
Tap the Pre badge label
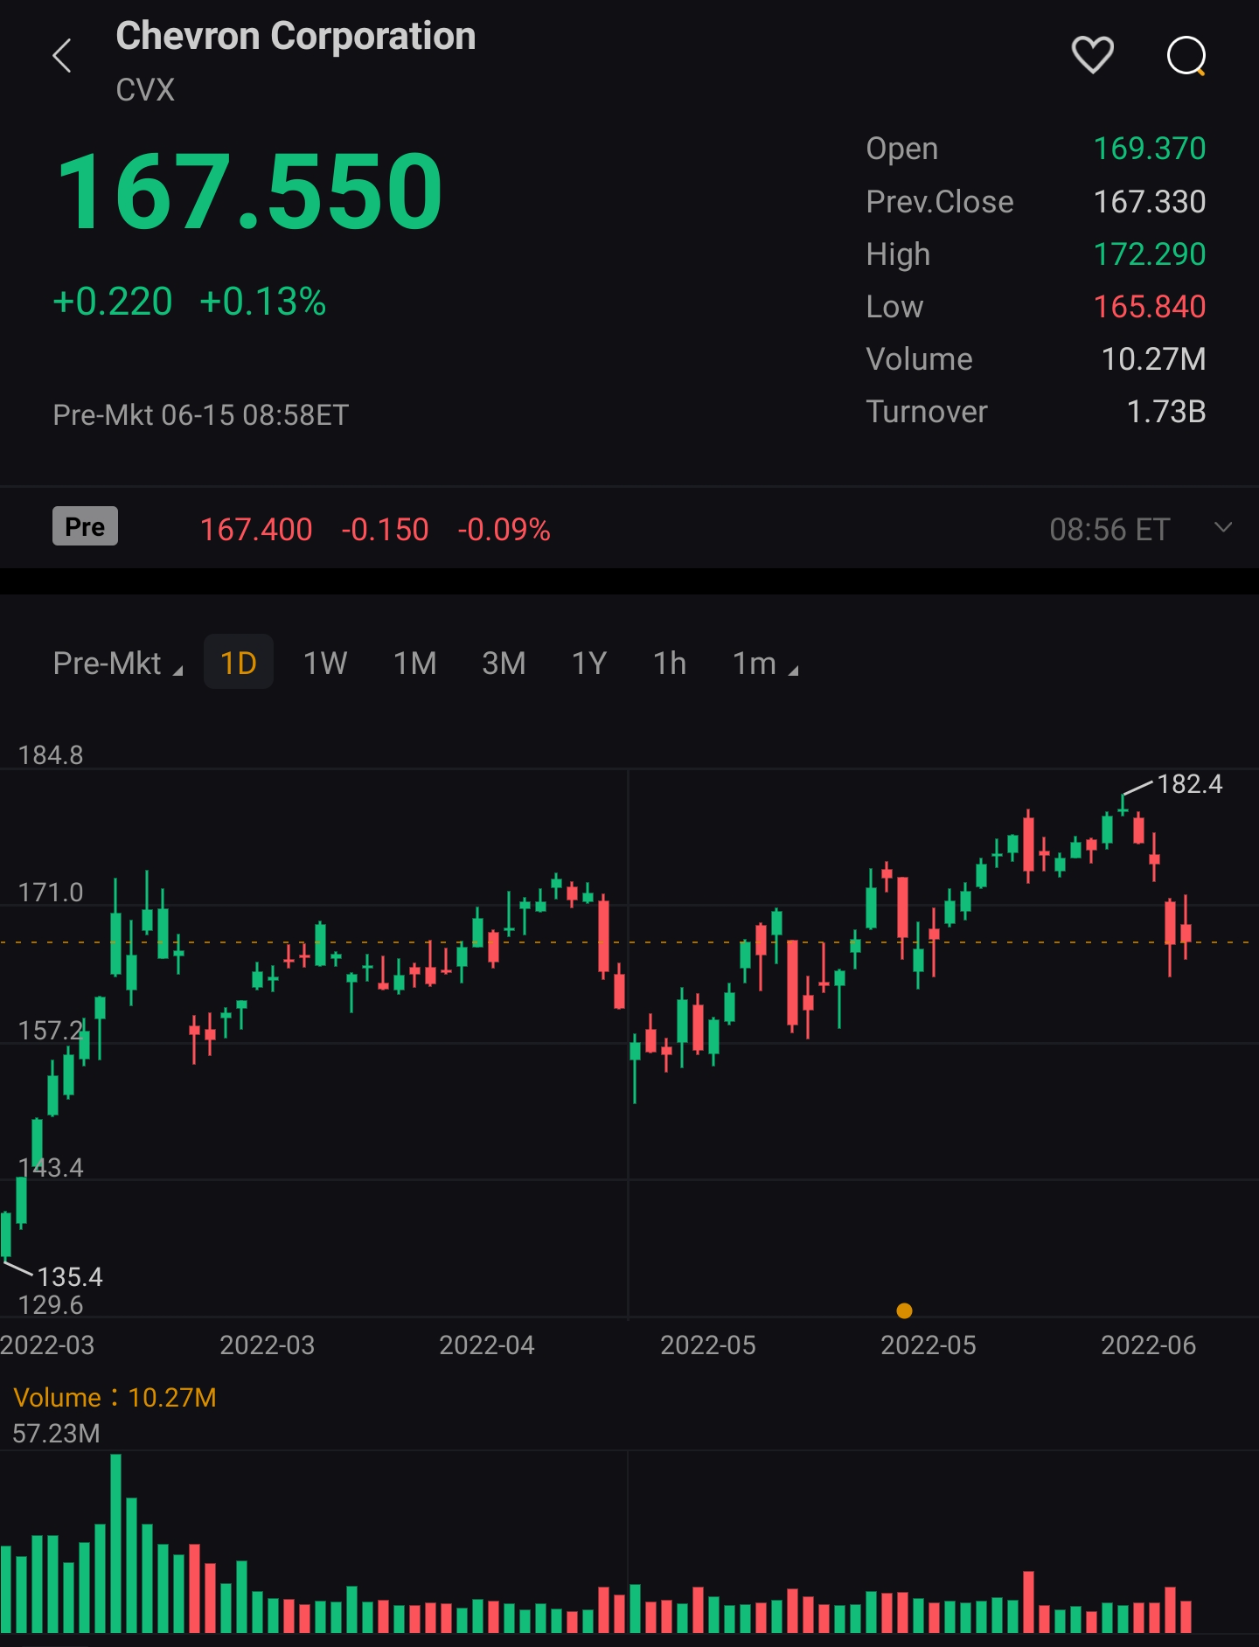click(85, 526)
